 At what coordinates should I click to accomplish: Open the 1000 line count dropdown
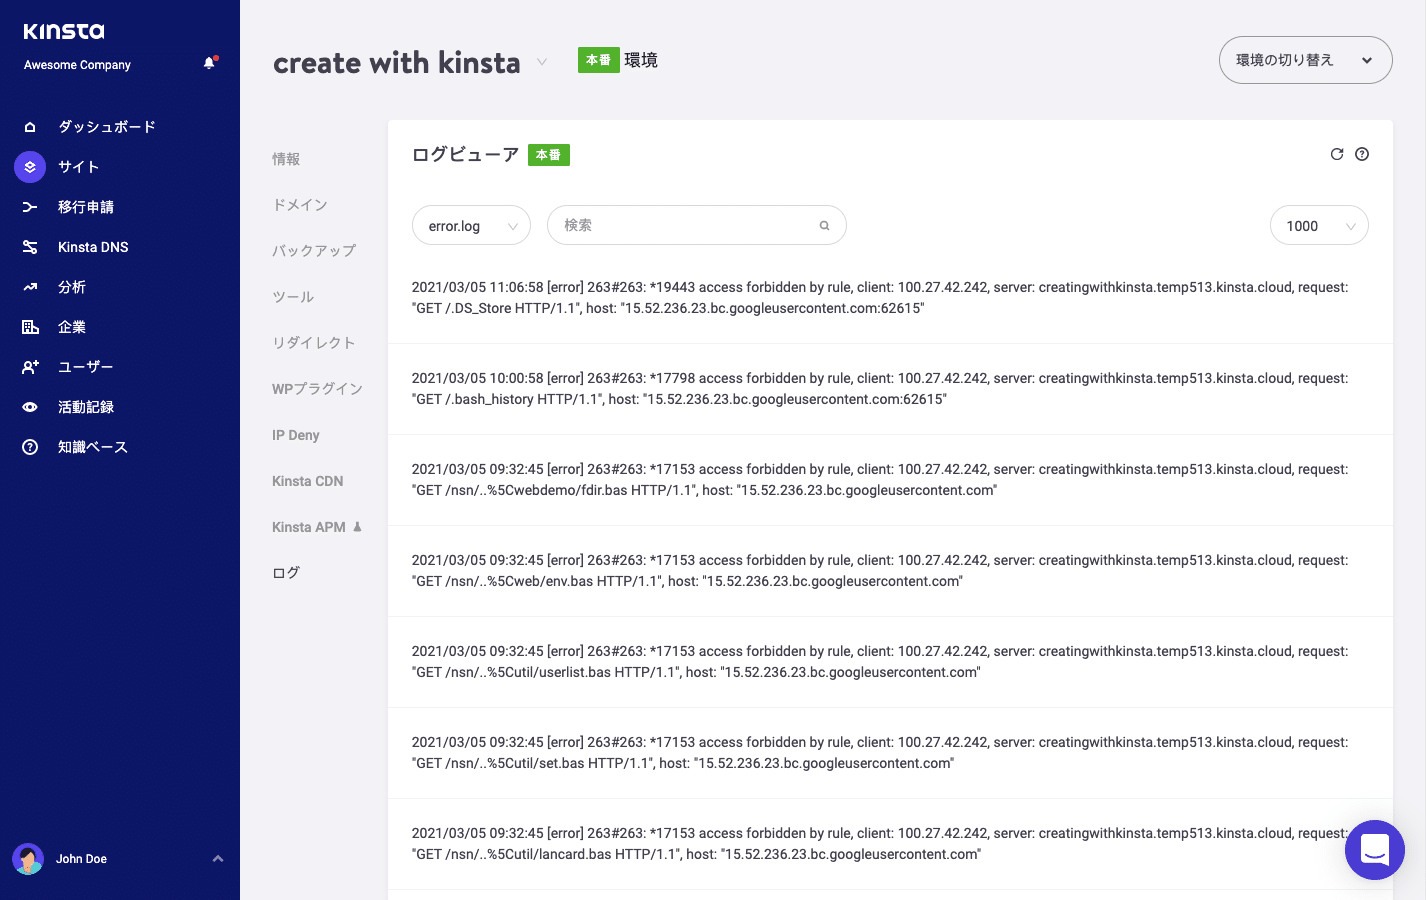pyautogui.click(x=1318, y=225)
